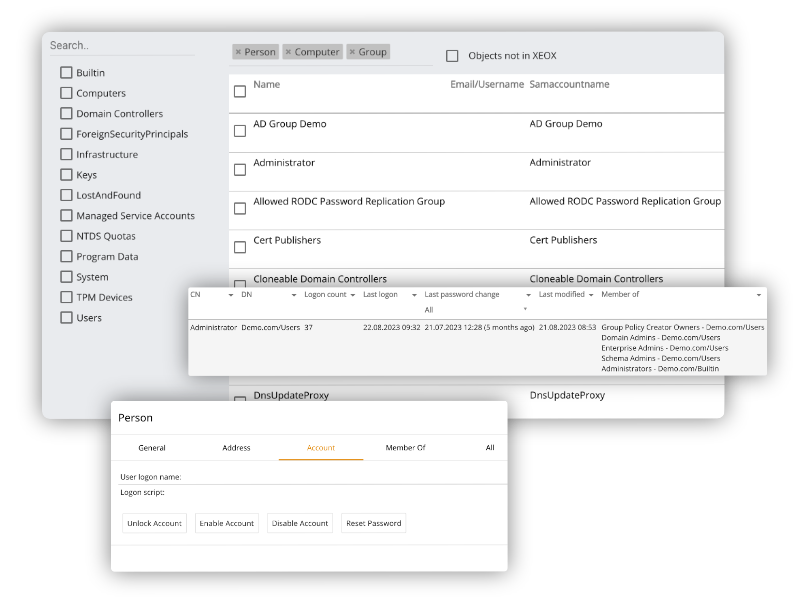Open the Last password change column dropdown

[529, 295]
